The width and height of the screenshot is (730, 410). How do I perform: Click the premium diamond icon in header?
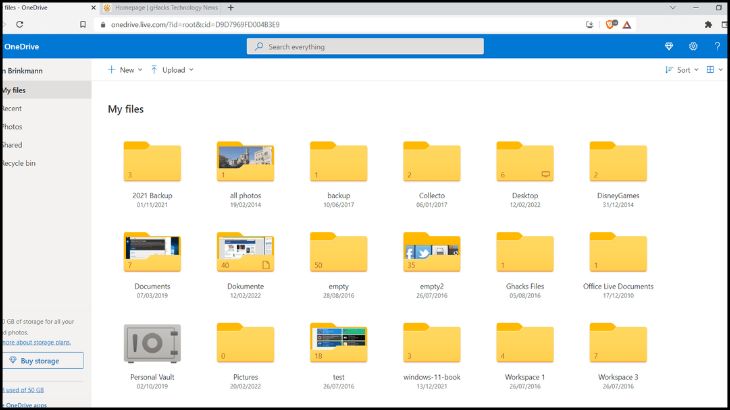pyautogui.click(x=669, y=46)
